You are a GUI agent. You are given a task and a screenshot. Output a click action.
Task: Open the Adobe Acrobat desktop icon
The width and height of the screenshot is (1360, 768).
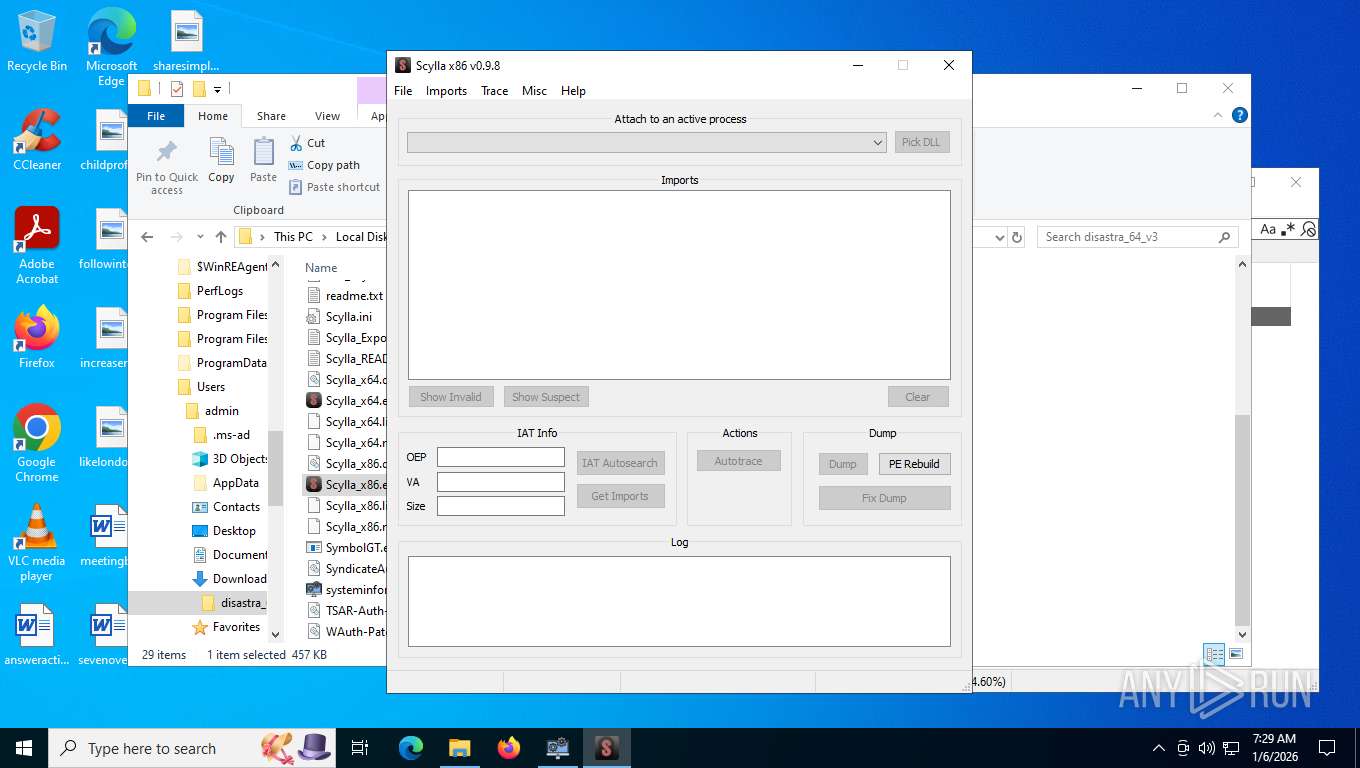pyautogui.click(x=37, y=246)
